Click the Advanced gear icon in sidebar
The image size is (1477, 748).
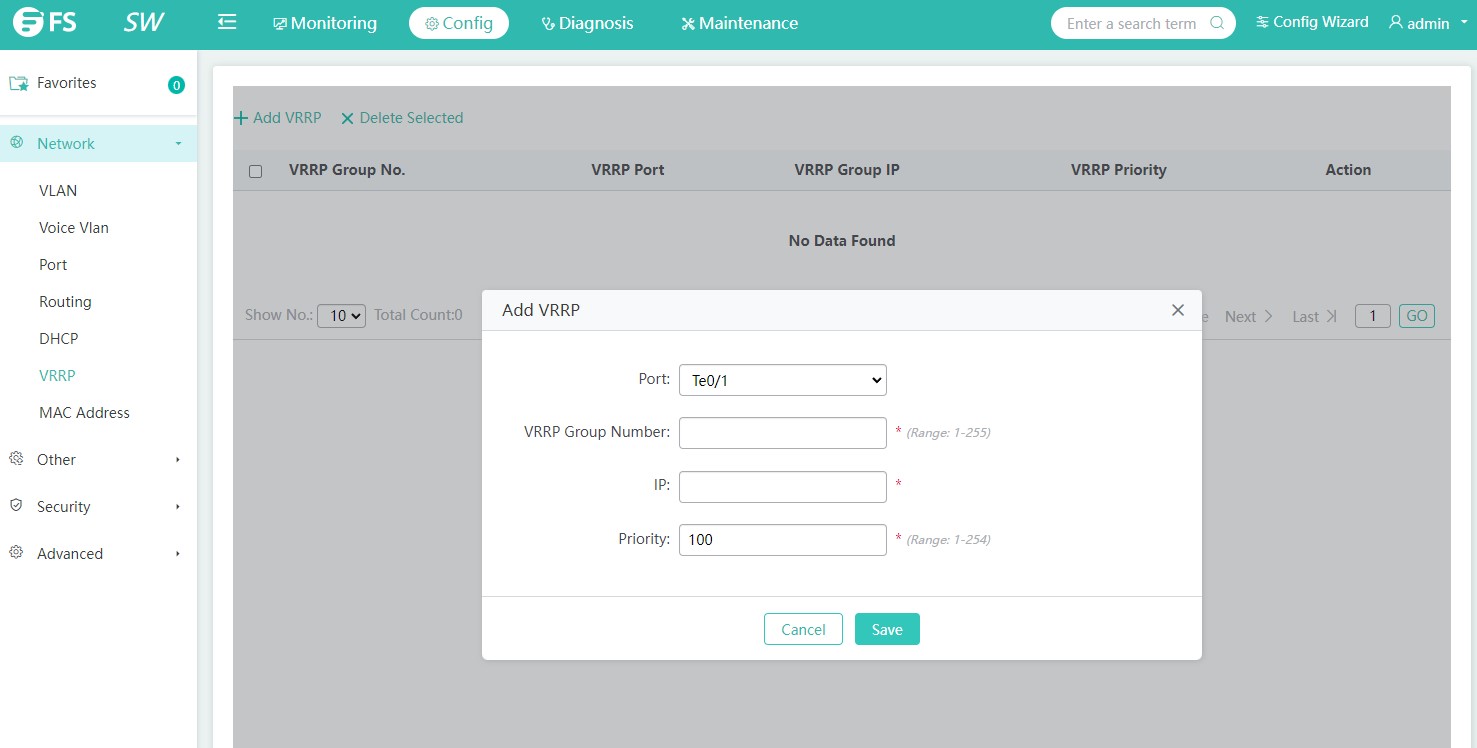click(16, 553)
